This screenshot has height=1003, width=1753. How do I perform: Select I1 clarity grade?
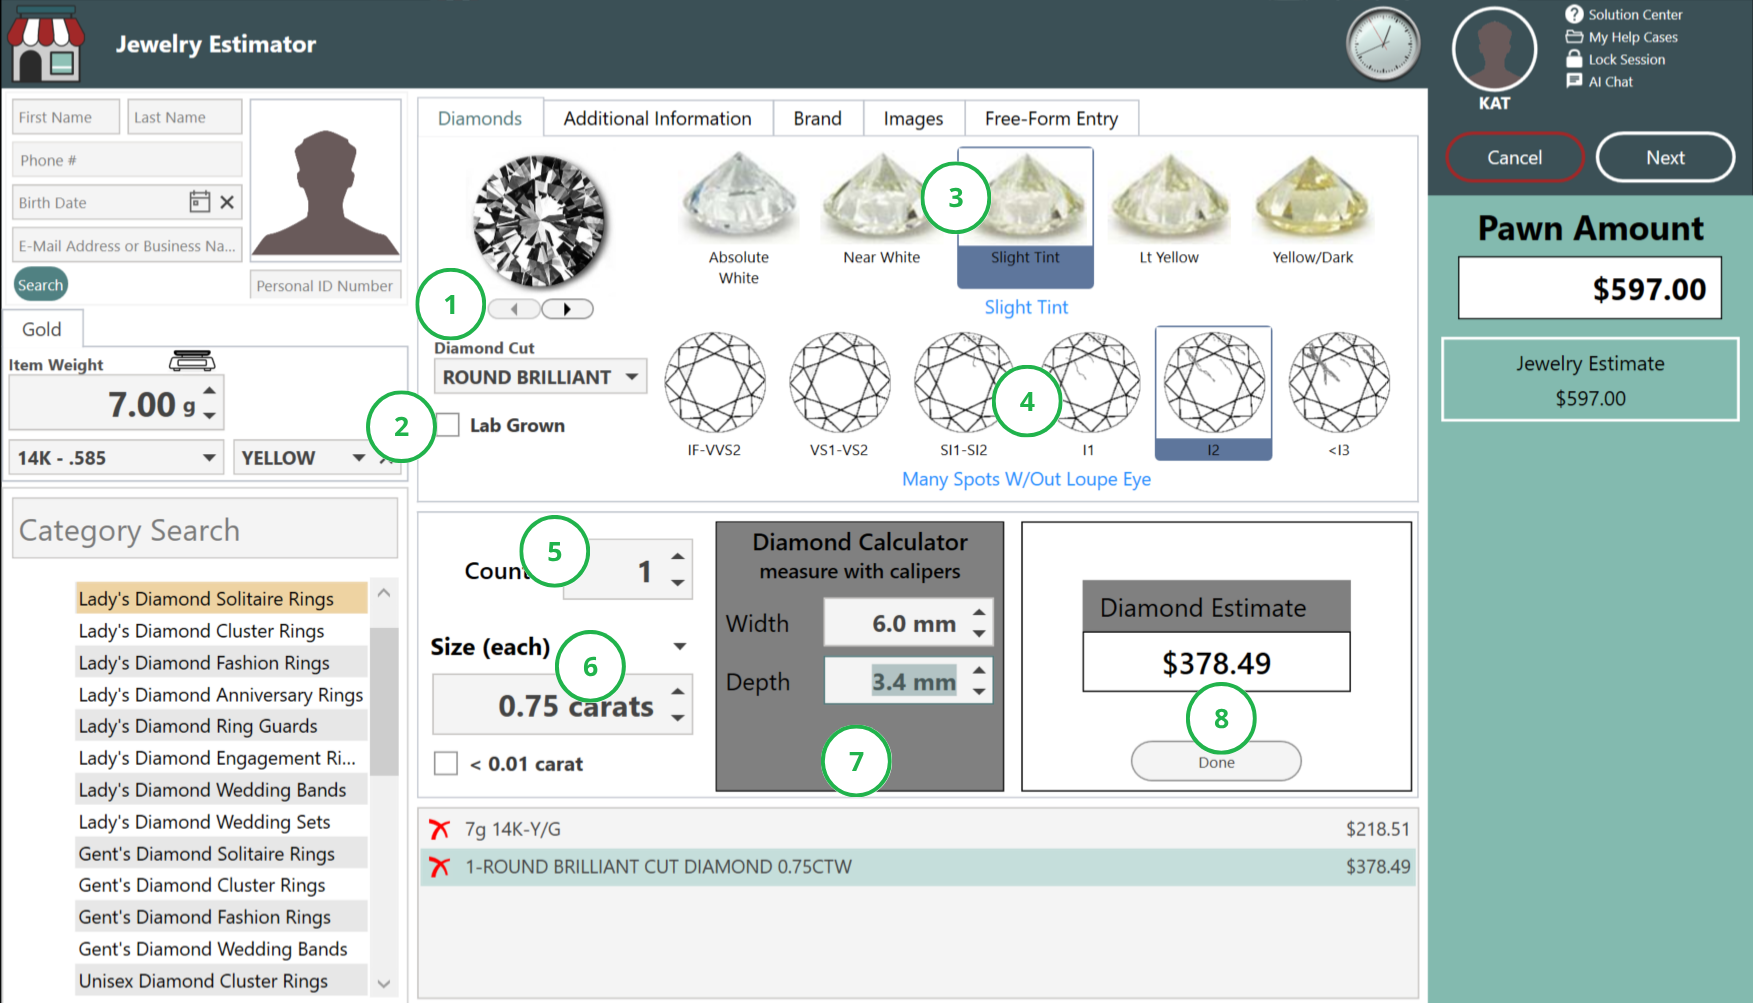click(1088, 395)
